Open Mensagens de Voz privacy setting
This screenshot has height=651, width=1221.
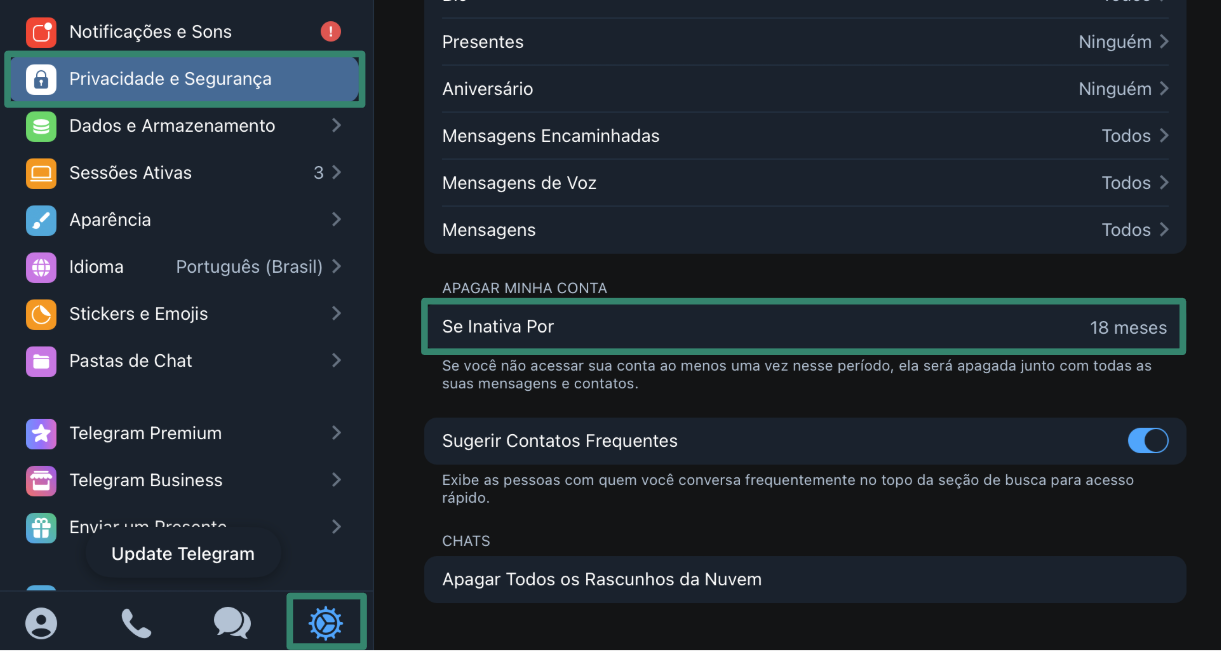(x=804, y=183)
